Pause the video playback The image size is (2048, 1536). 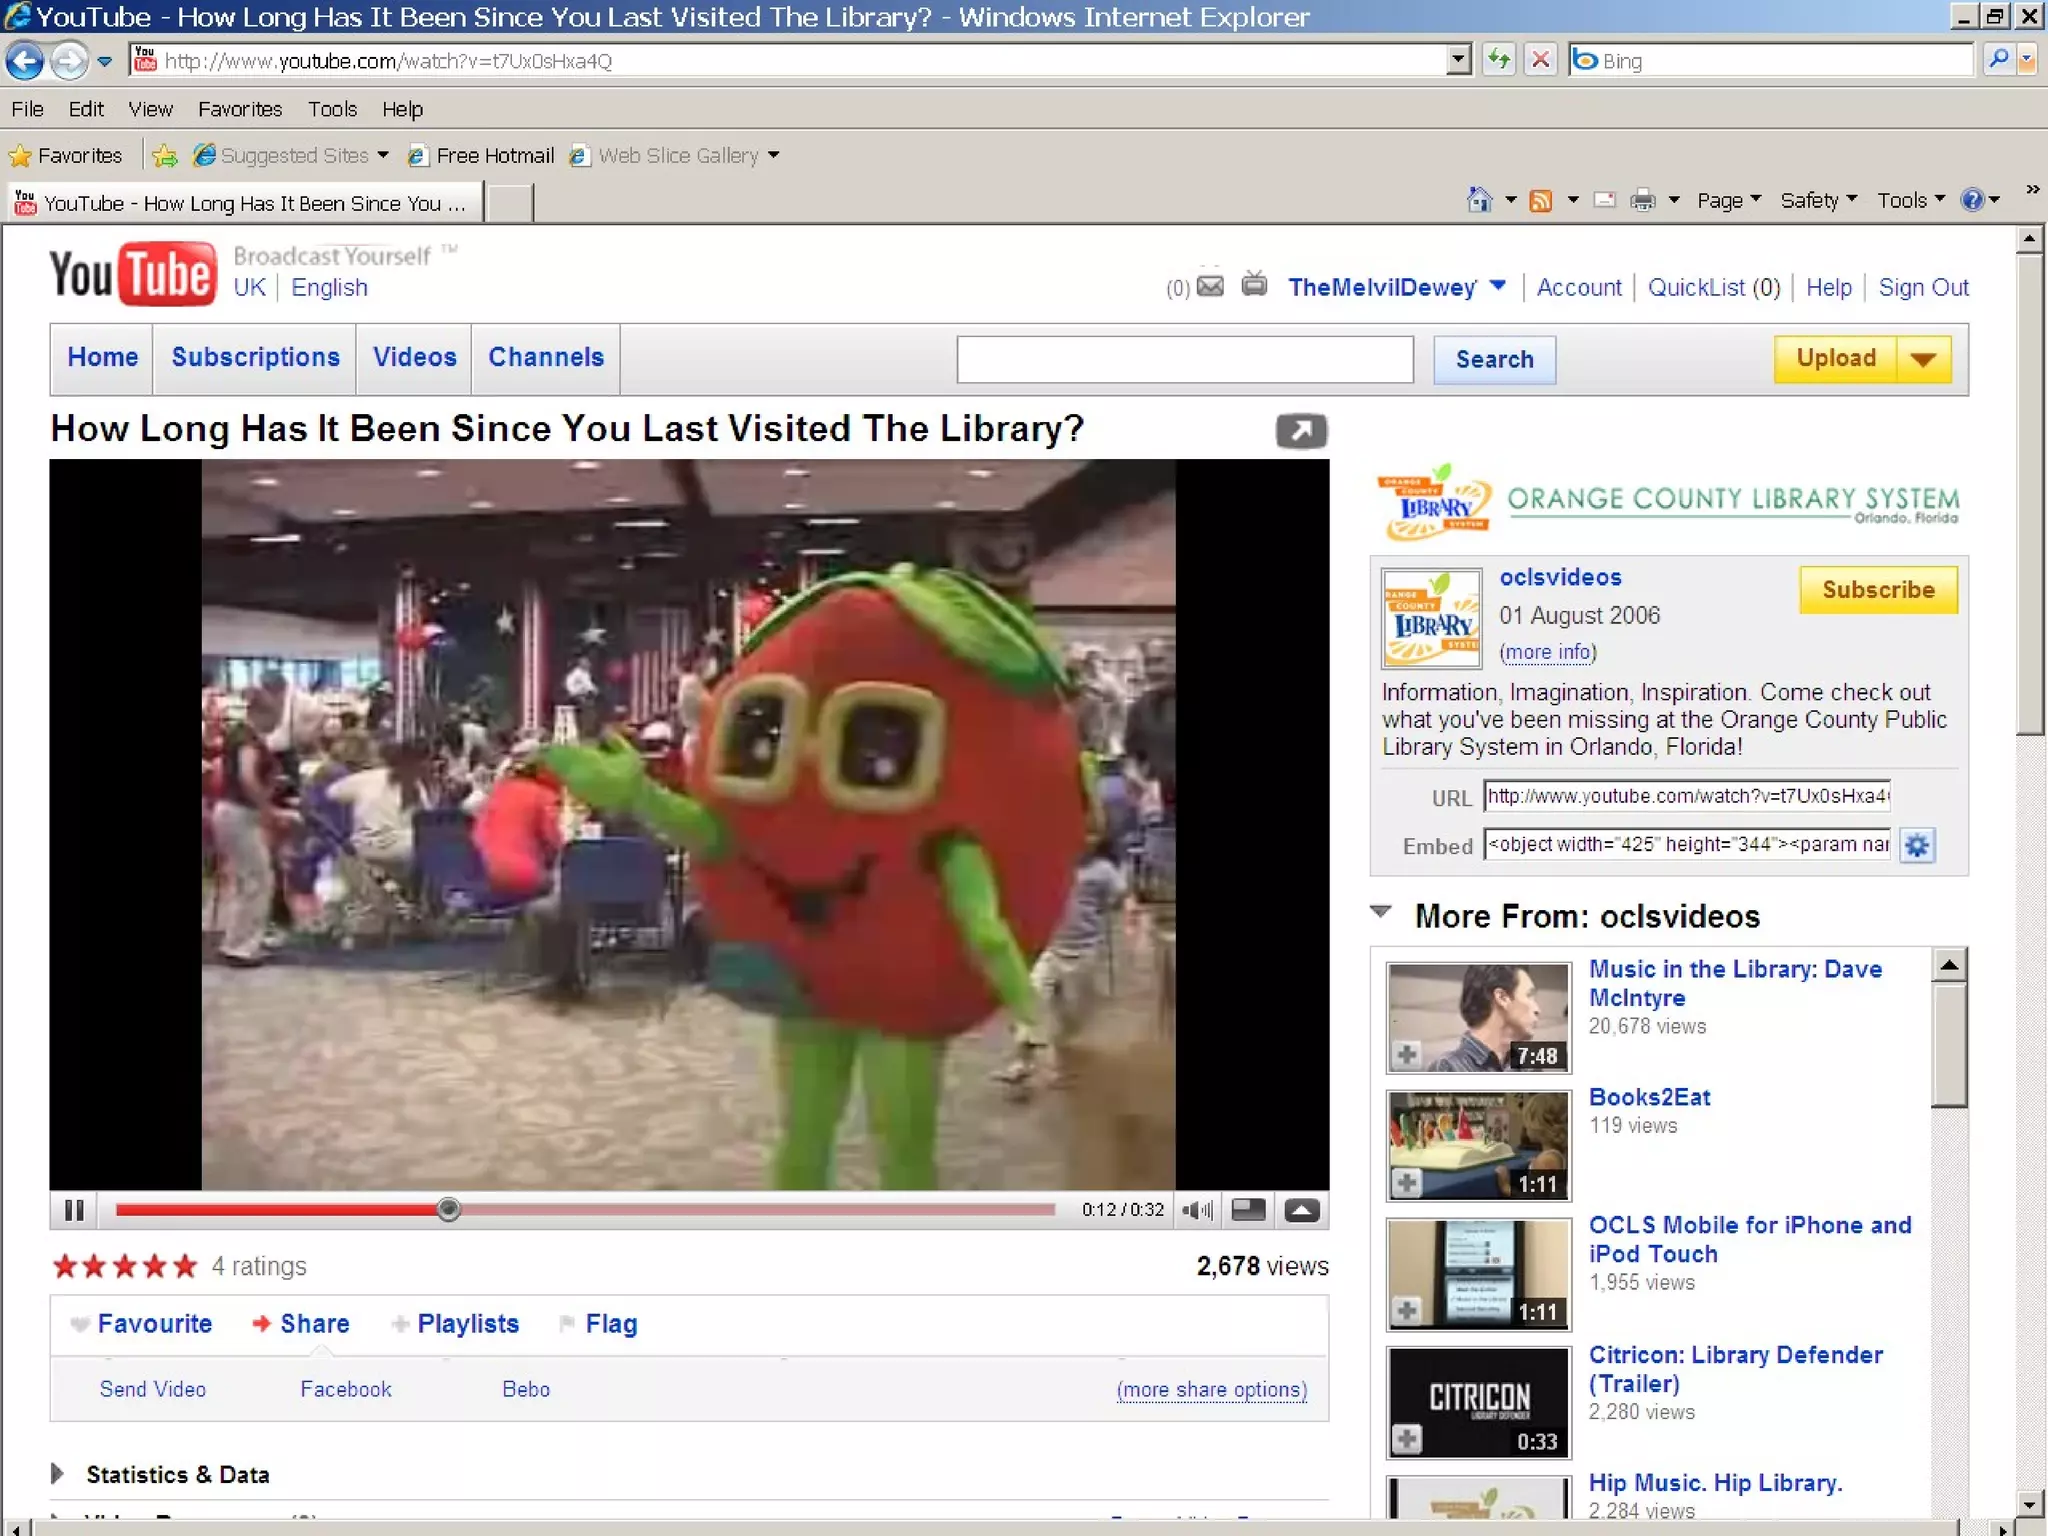(x=74, y=1210)
